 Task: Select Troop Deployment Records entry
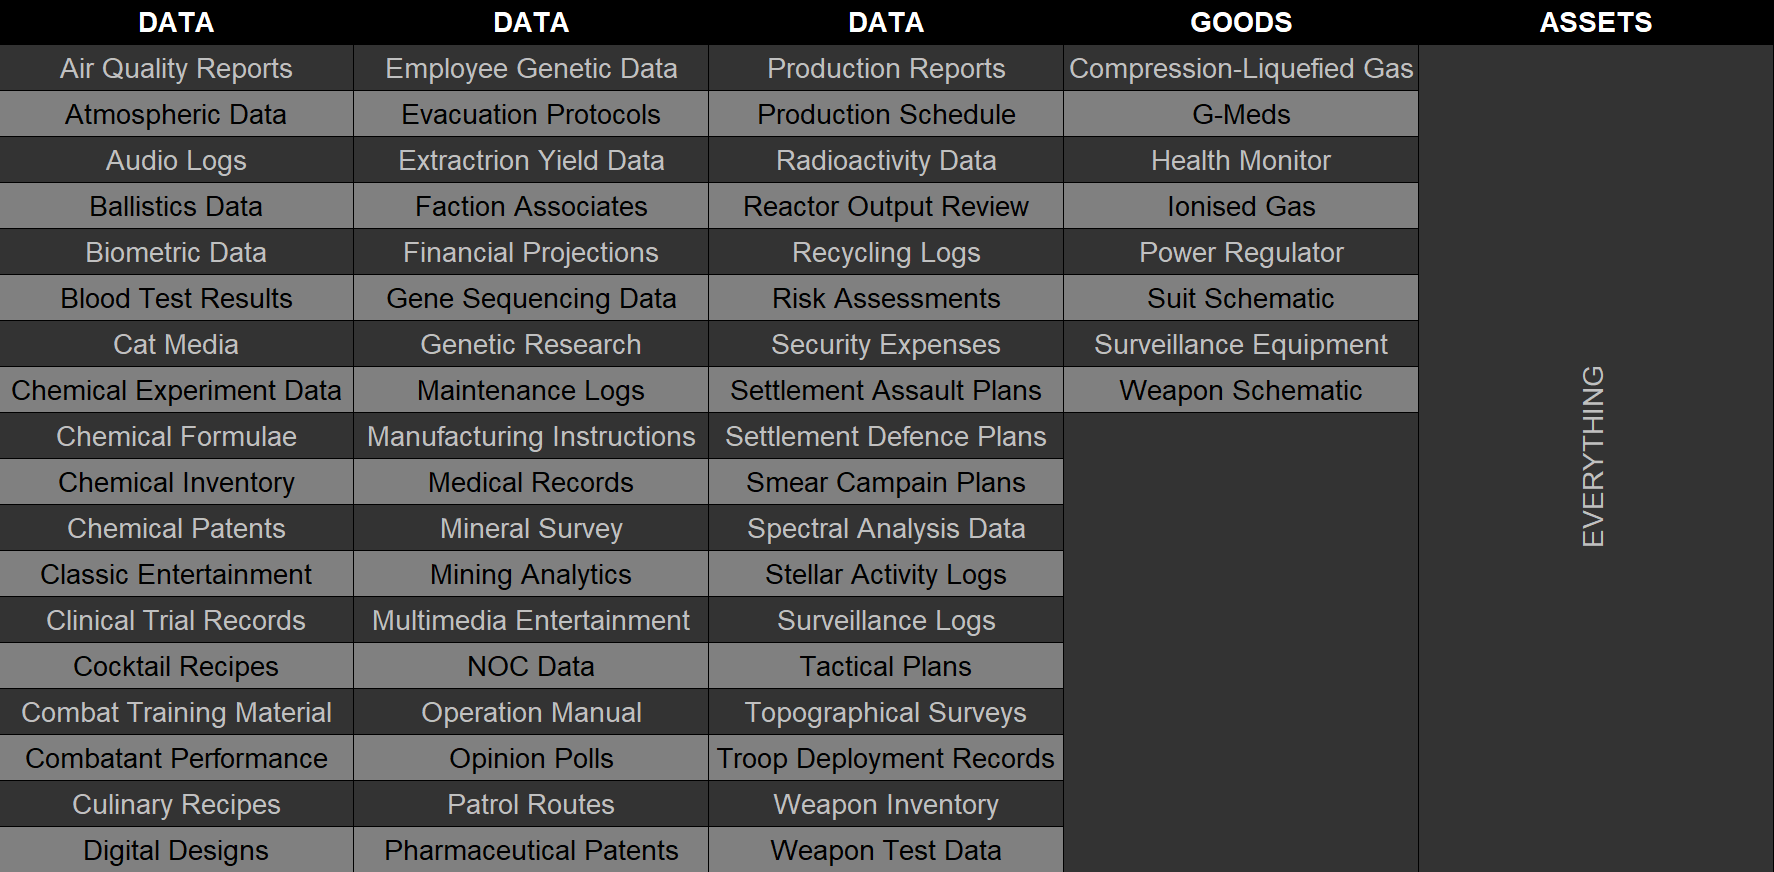pyautogui.click(x=886, y=758)
